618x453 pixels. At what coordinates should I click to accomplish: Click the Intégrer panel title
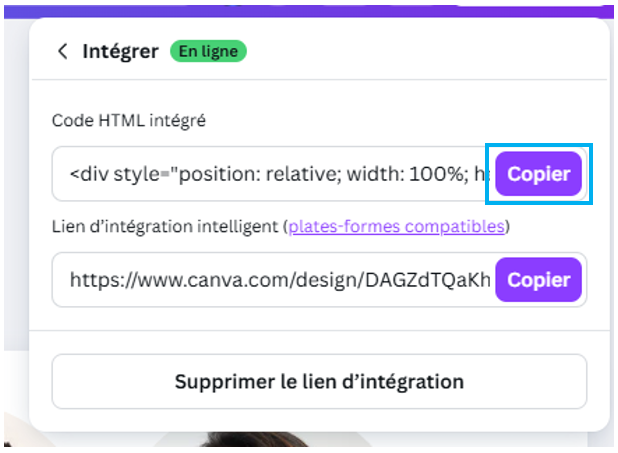(120, 51)
